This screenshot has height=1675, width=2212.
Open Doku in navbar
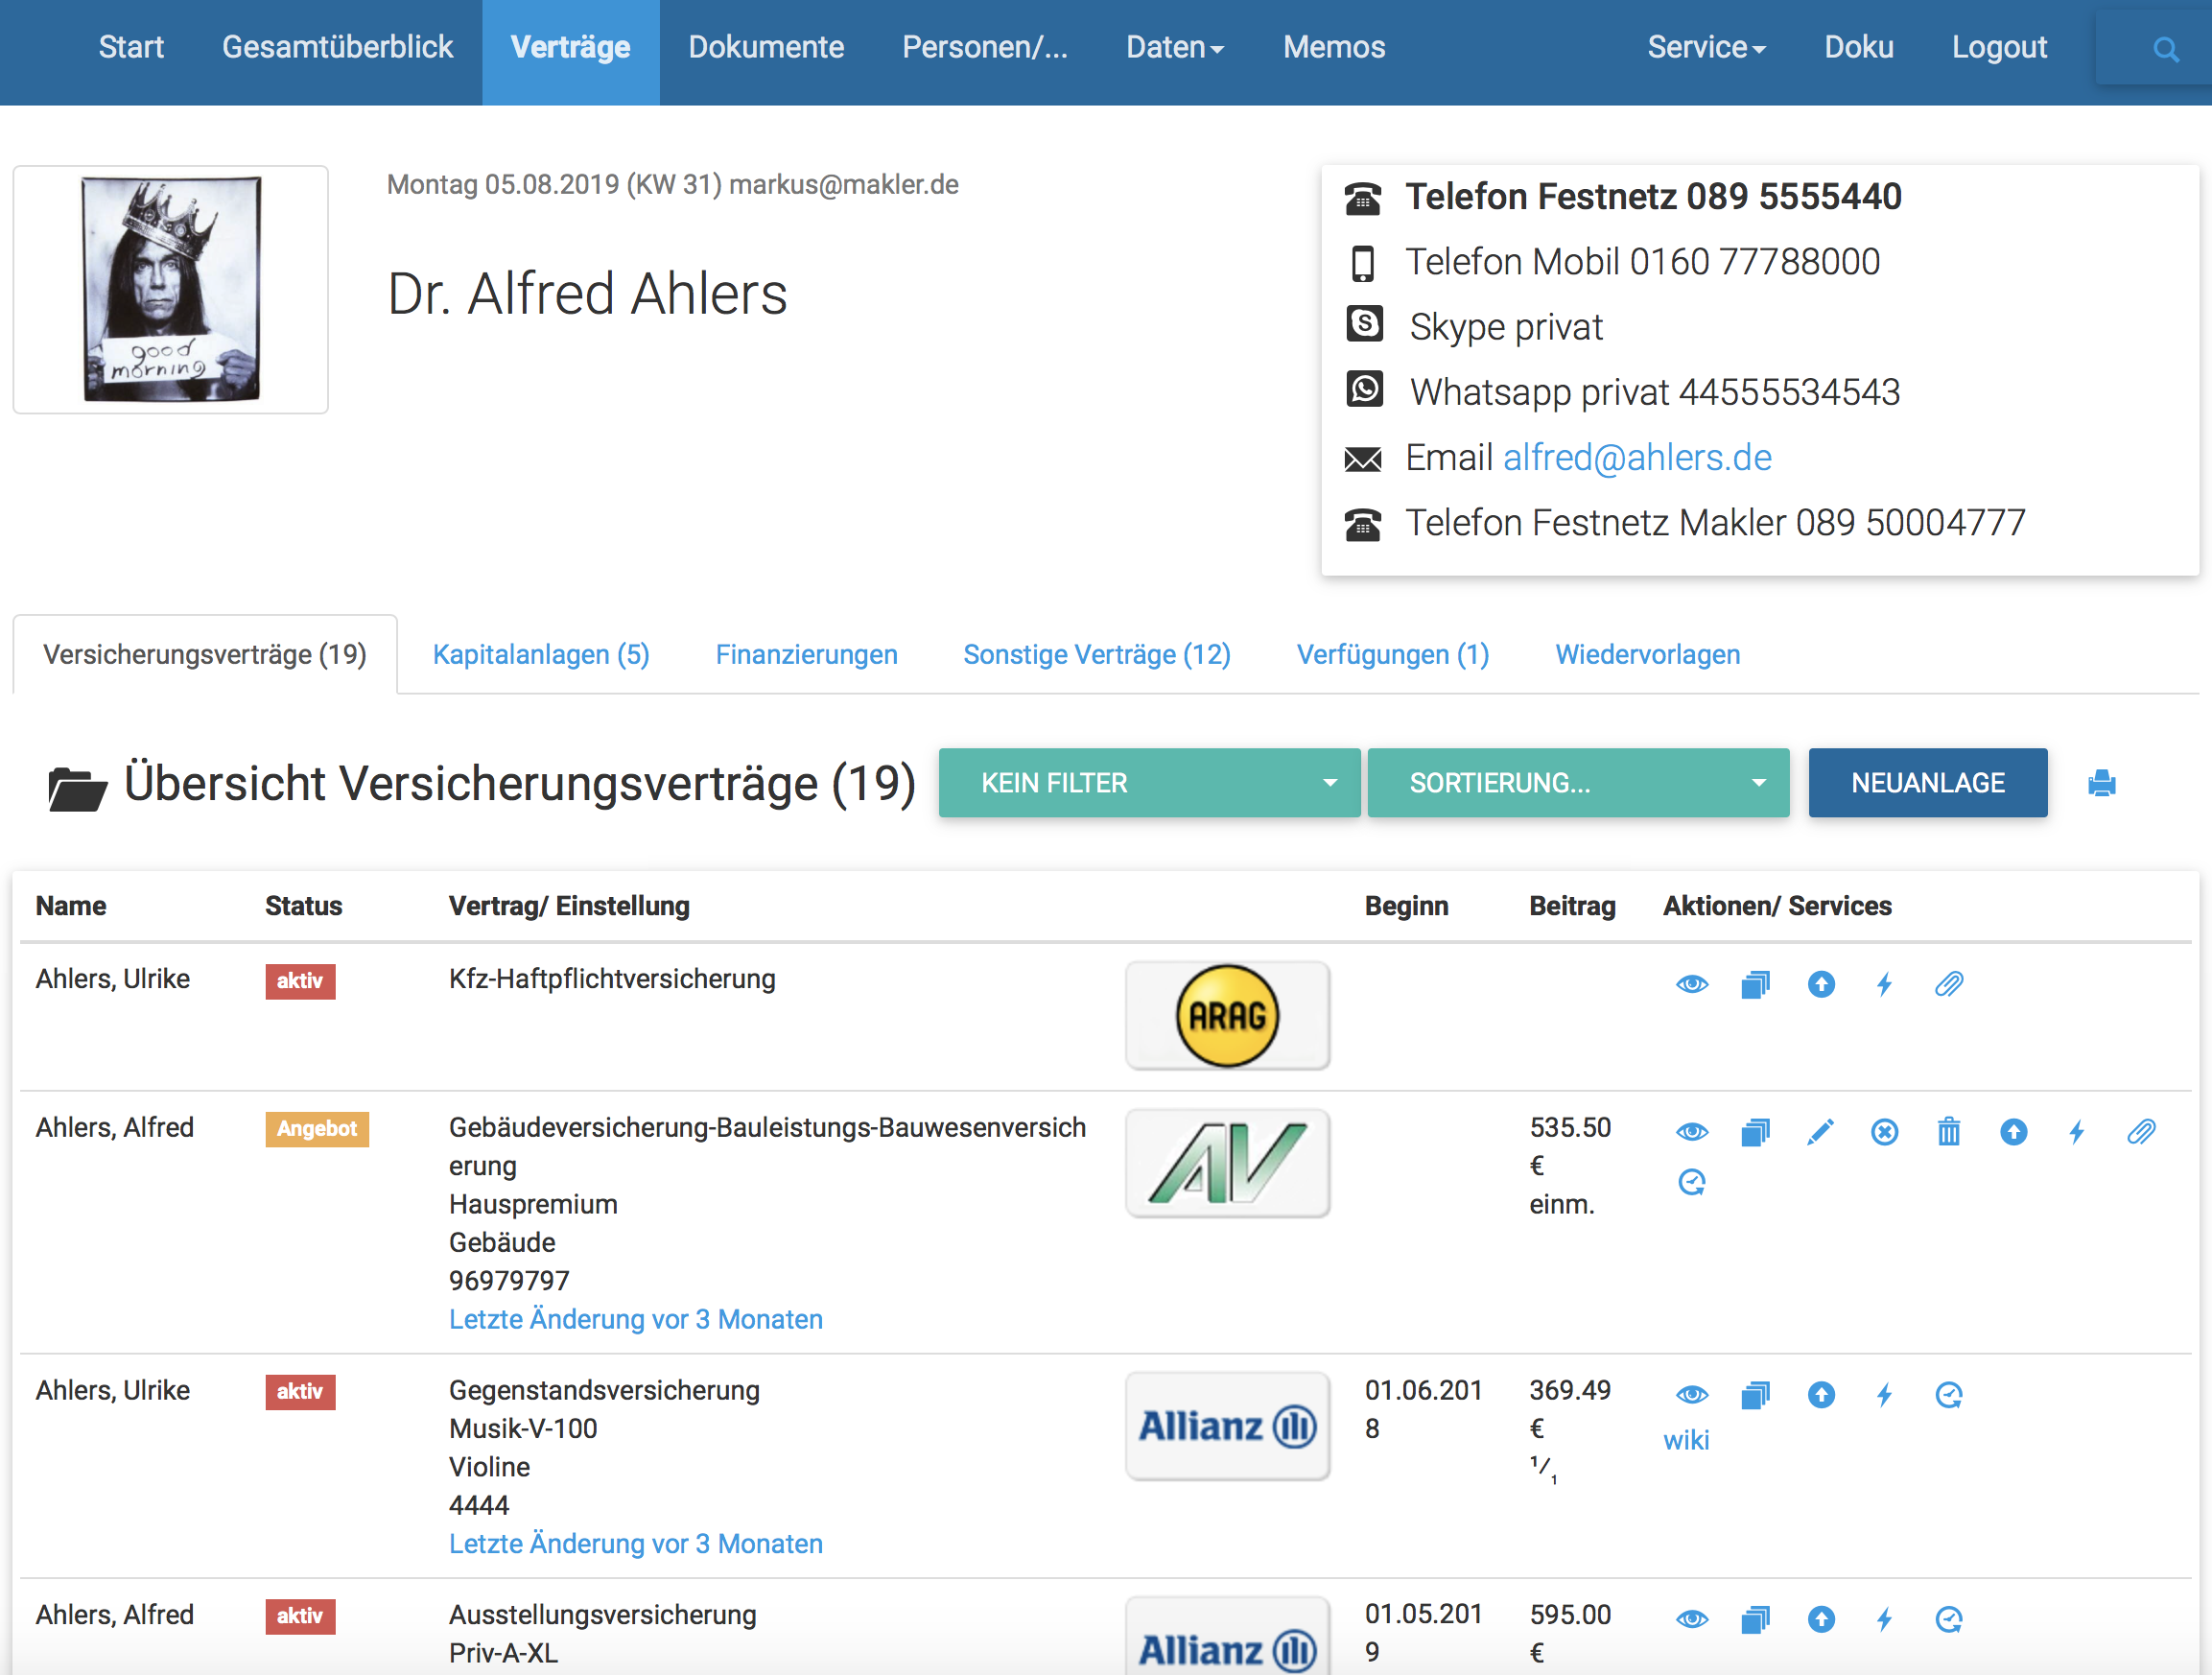click(1859, 48)
